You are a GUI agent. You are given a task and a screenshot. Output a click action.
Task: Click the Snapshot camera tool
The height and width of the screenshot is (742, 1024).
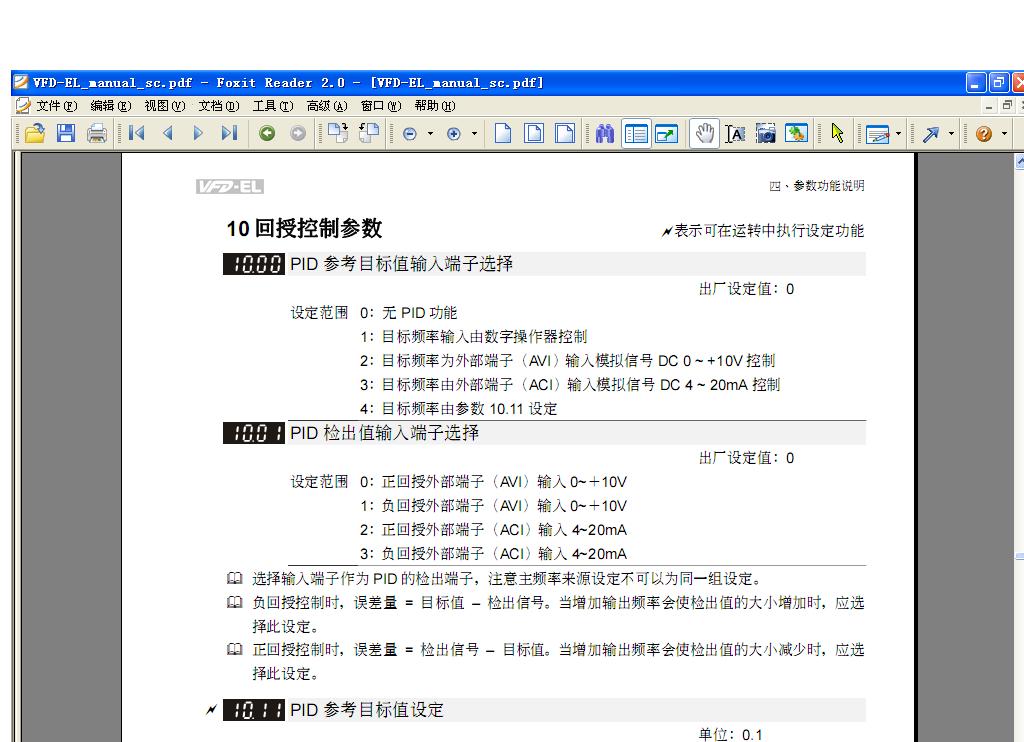point(765,133)
